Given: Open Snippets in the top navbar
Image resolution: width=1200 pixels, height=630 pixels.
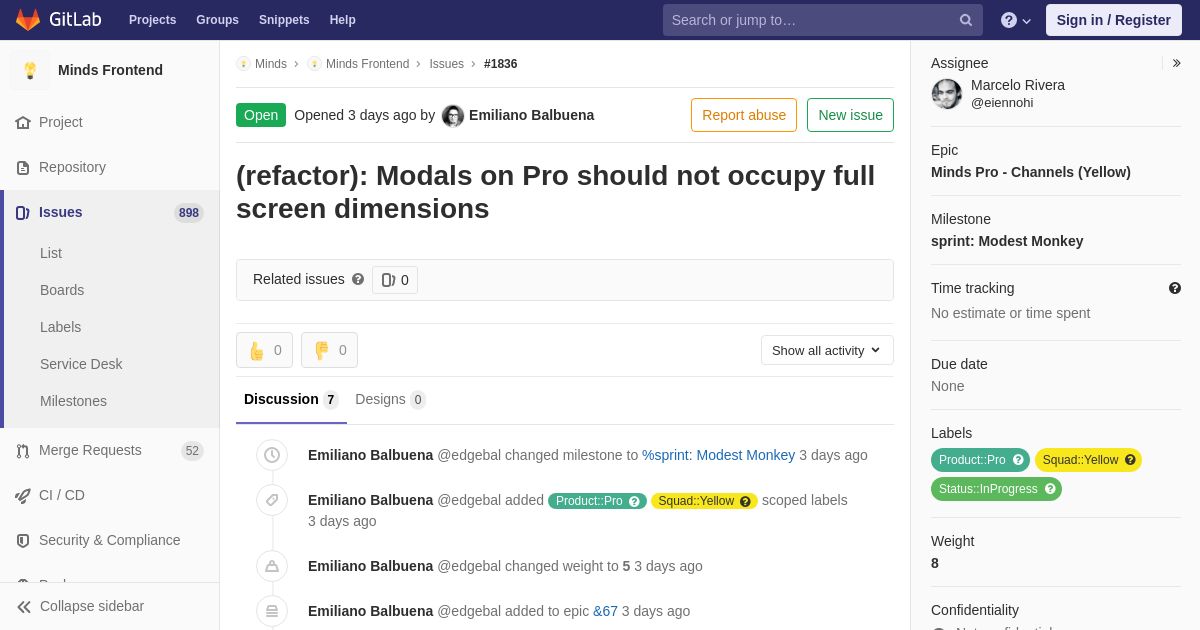Looking at the screenshot, I should click(x=284, y=20).
